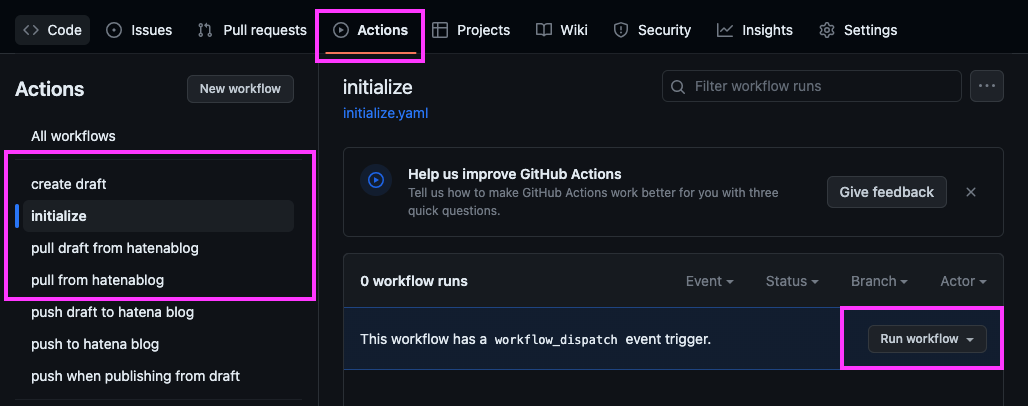Click the Give feedback button
This screenshot has width=1028, height=406.
pyautogui.click(x=886, y=192)
